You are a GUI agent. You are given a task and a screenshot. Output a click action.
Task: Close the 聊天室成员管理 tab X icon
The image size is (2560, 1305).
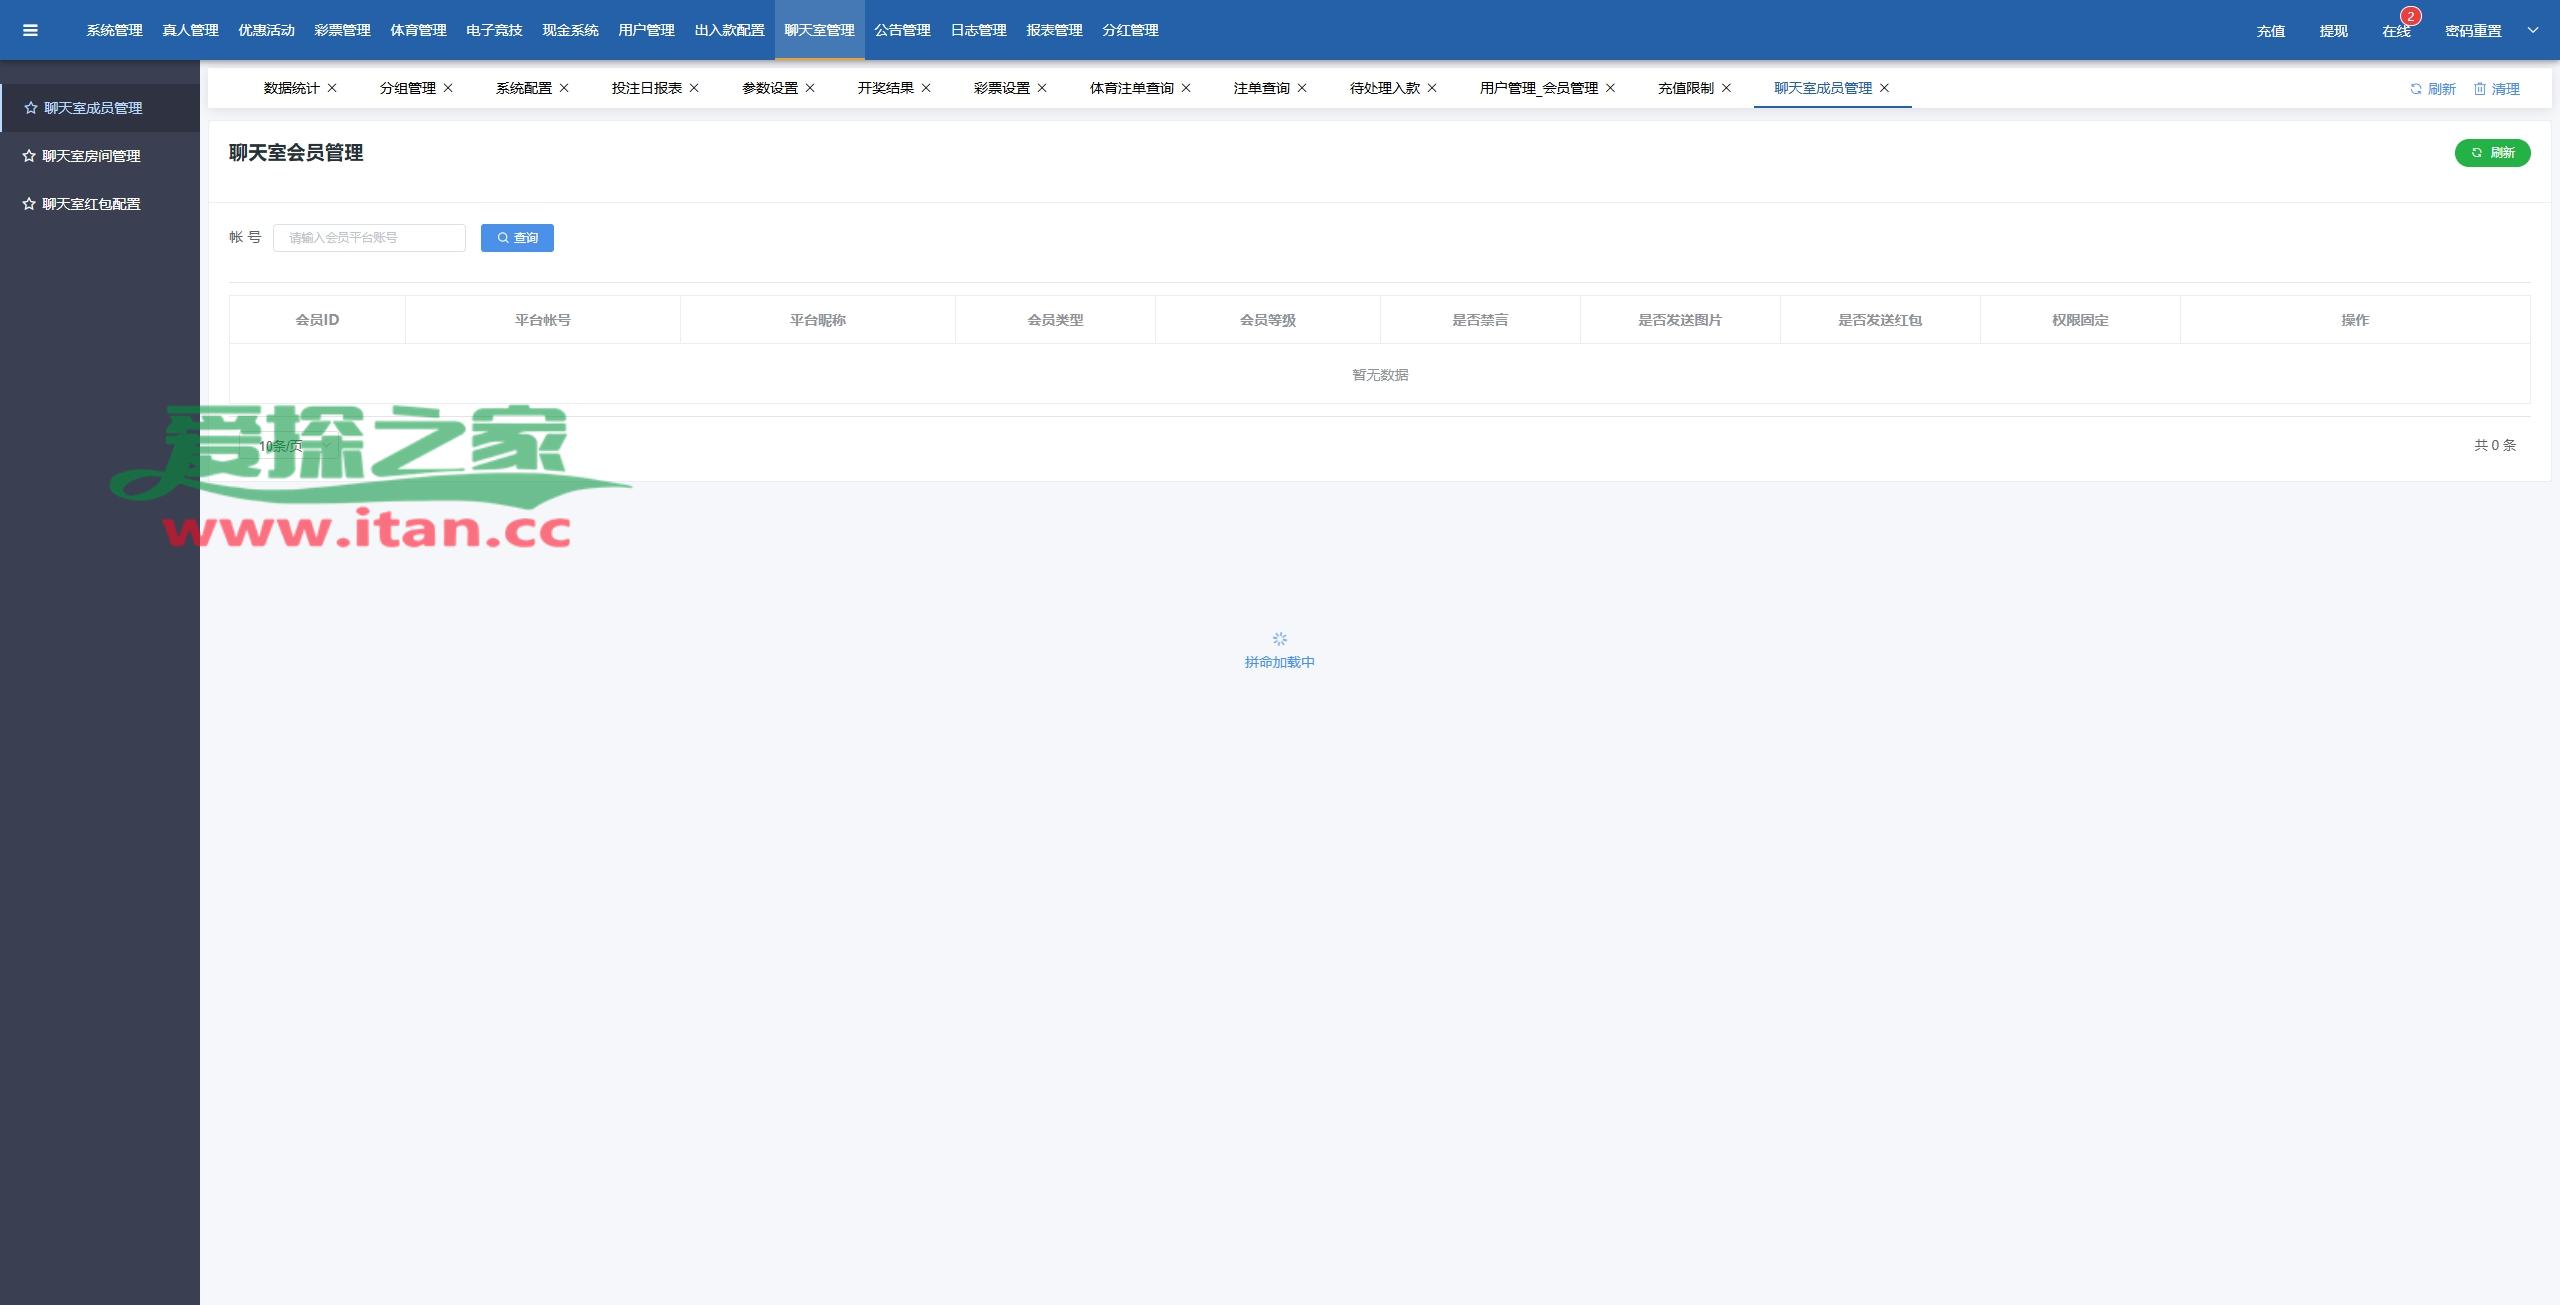(1884, 88)
